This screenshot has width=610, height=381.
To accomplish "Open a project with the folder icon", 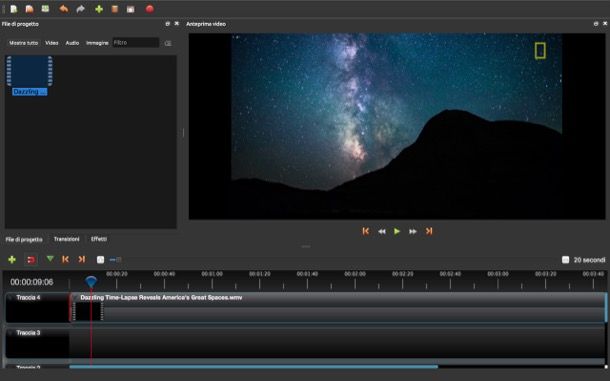I will tap(29, 9).
